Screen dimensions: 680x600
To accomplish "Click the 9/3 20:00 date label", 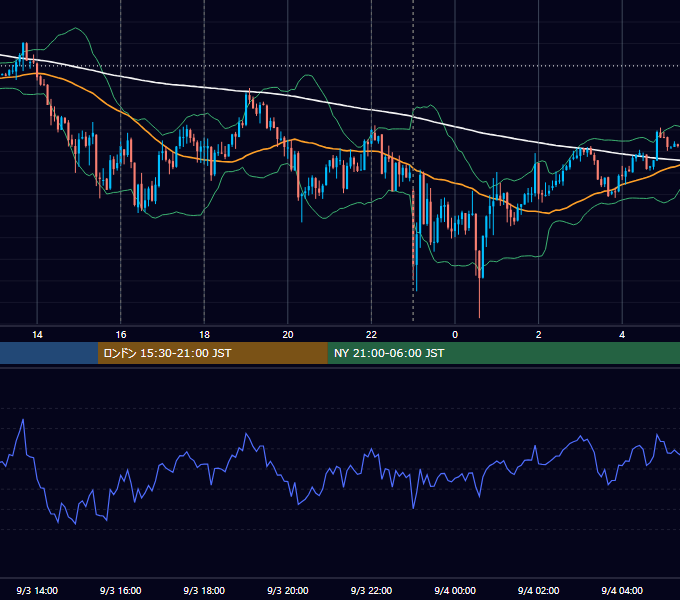I will pos(288,590).
